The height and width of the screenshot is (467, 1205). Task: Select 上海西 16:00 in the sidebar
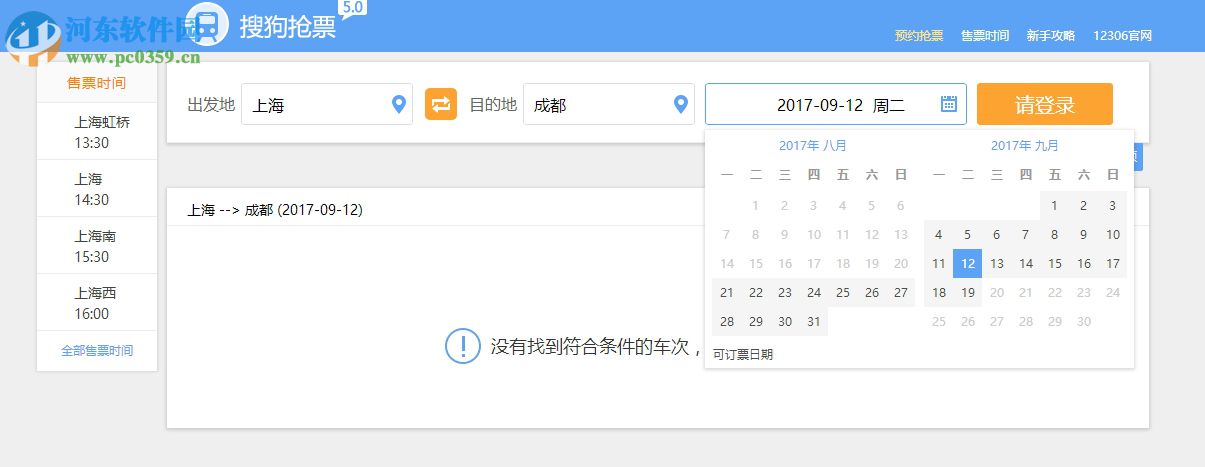coord(97,303)
